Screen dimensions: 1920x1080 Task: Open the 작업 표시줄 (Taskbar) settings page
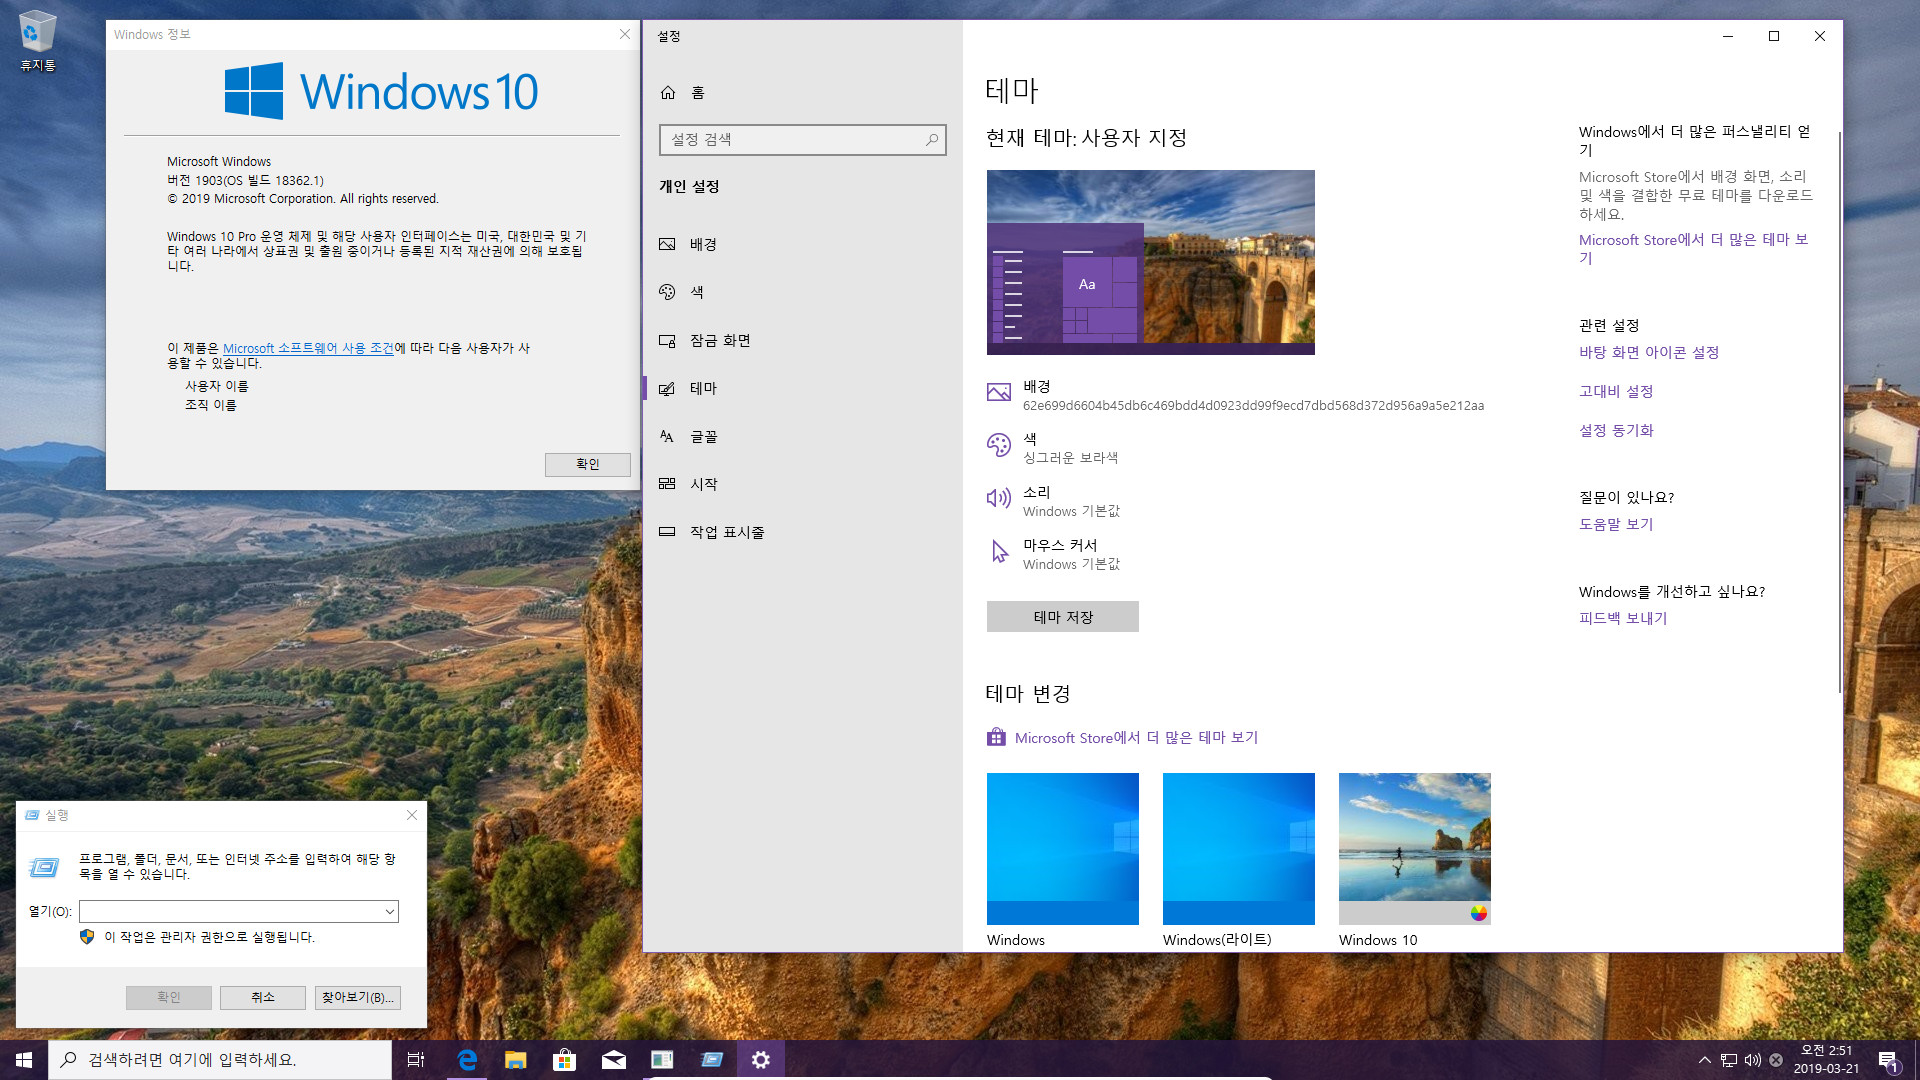tap(803, 533)
